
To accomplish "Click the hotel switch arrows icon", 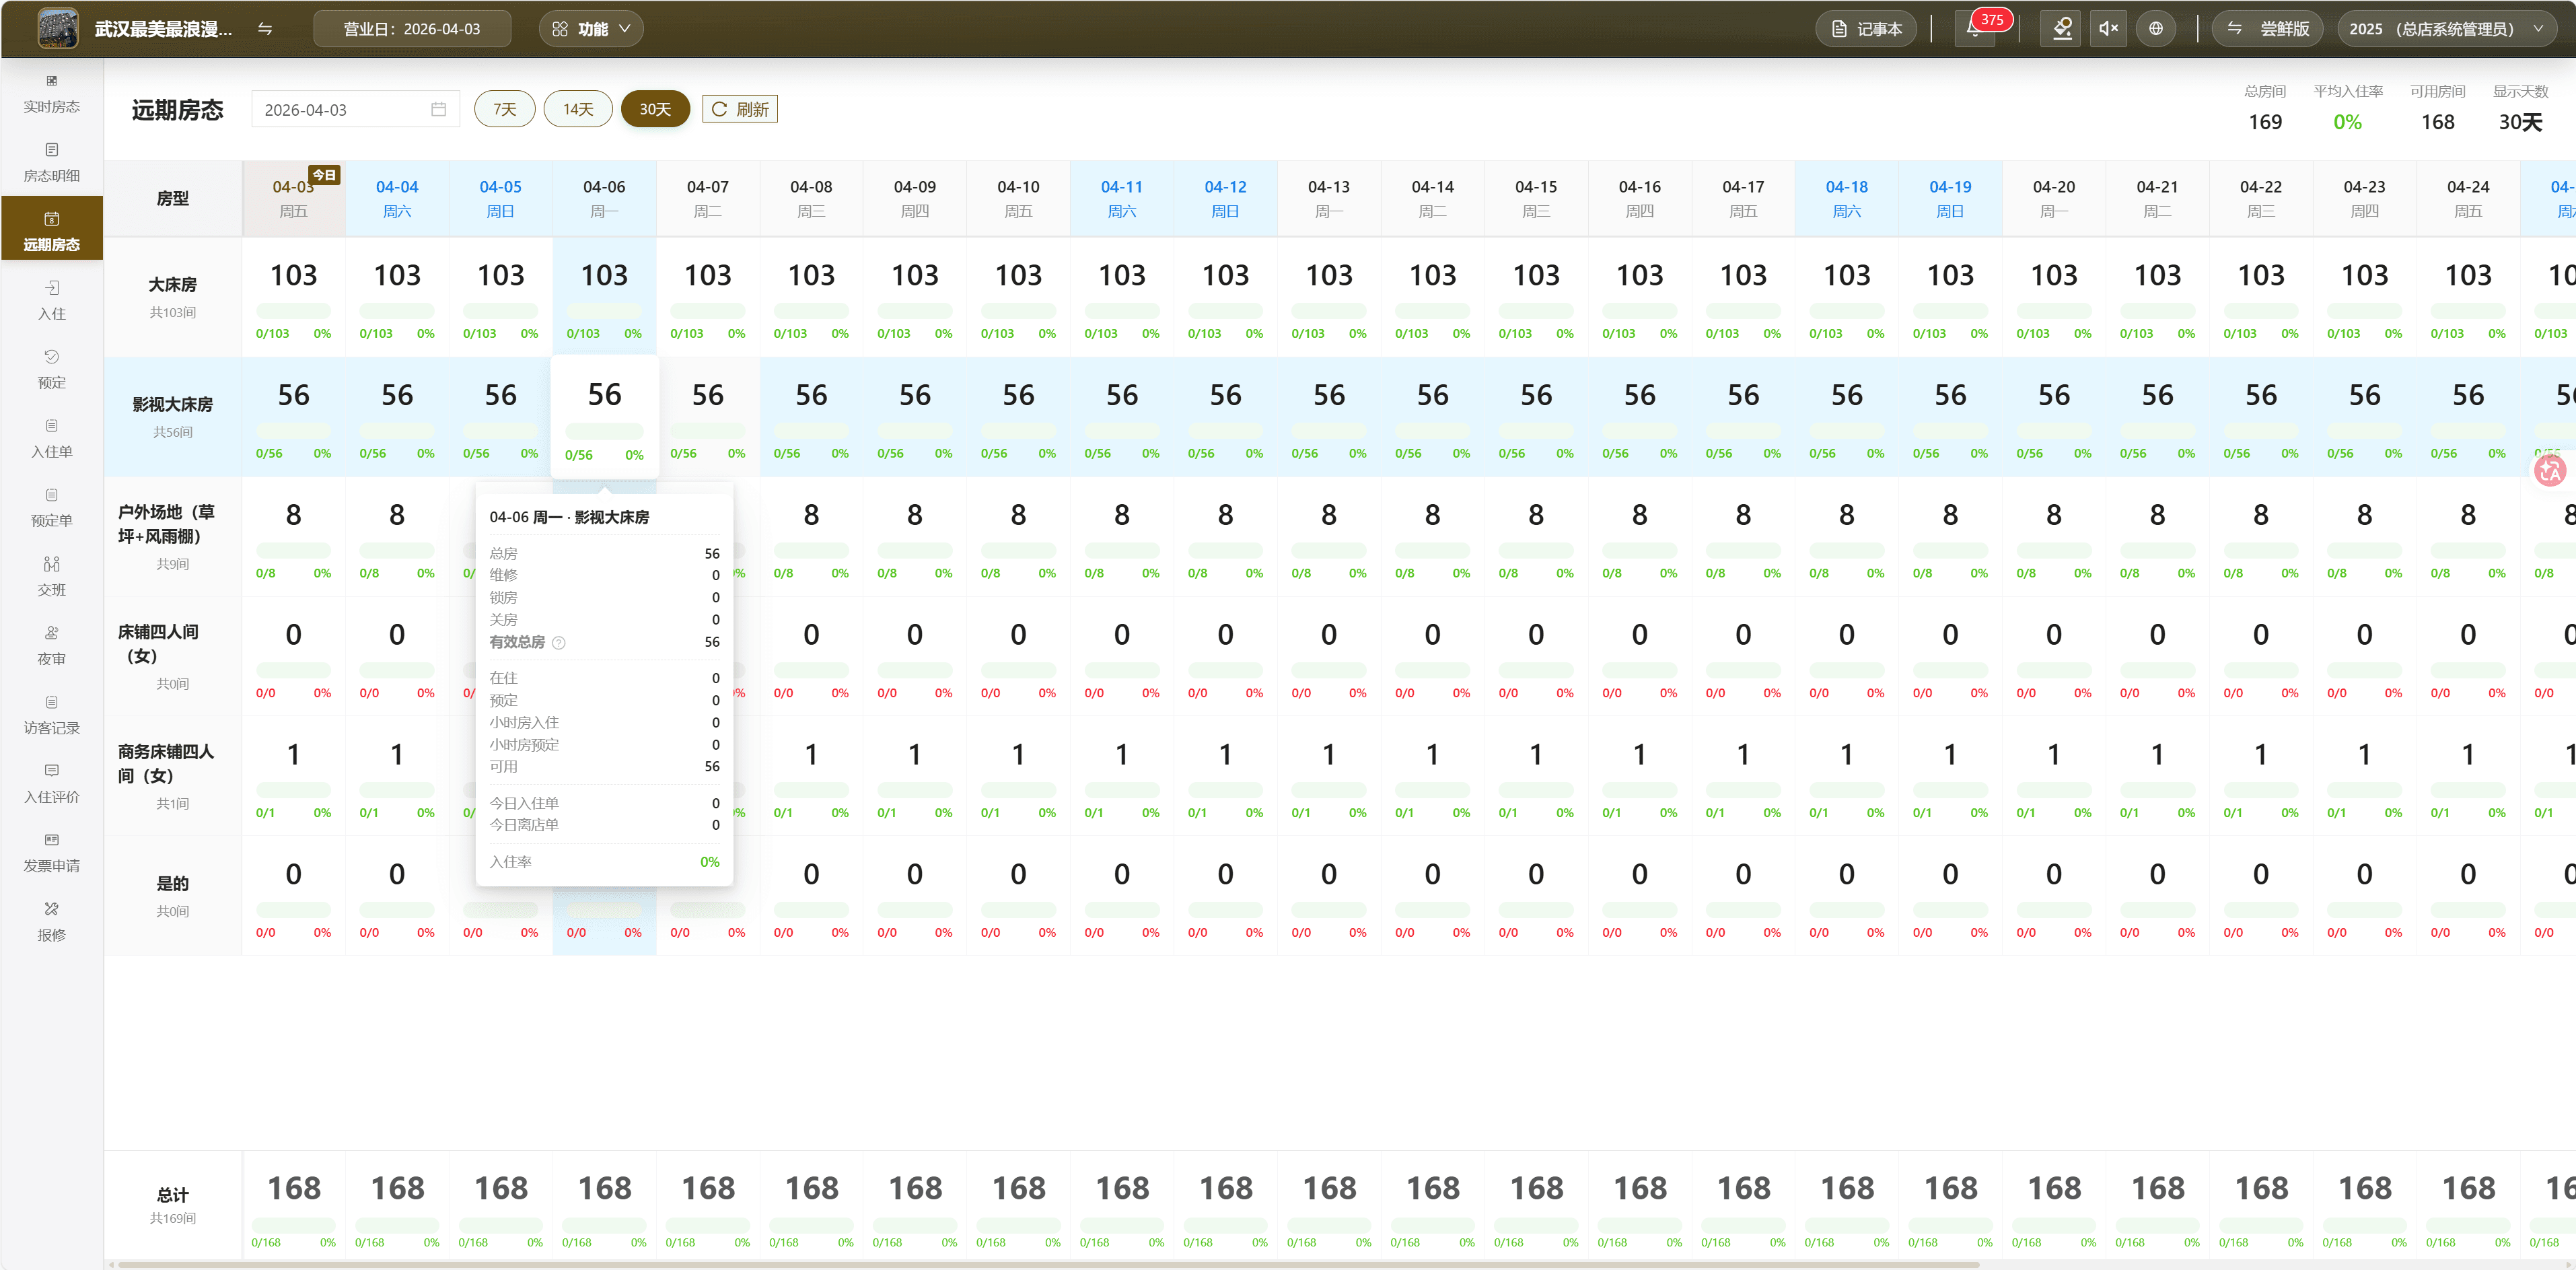I will [x=265, y=29].
